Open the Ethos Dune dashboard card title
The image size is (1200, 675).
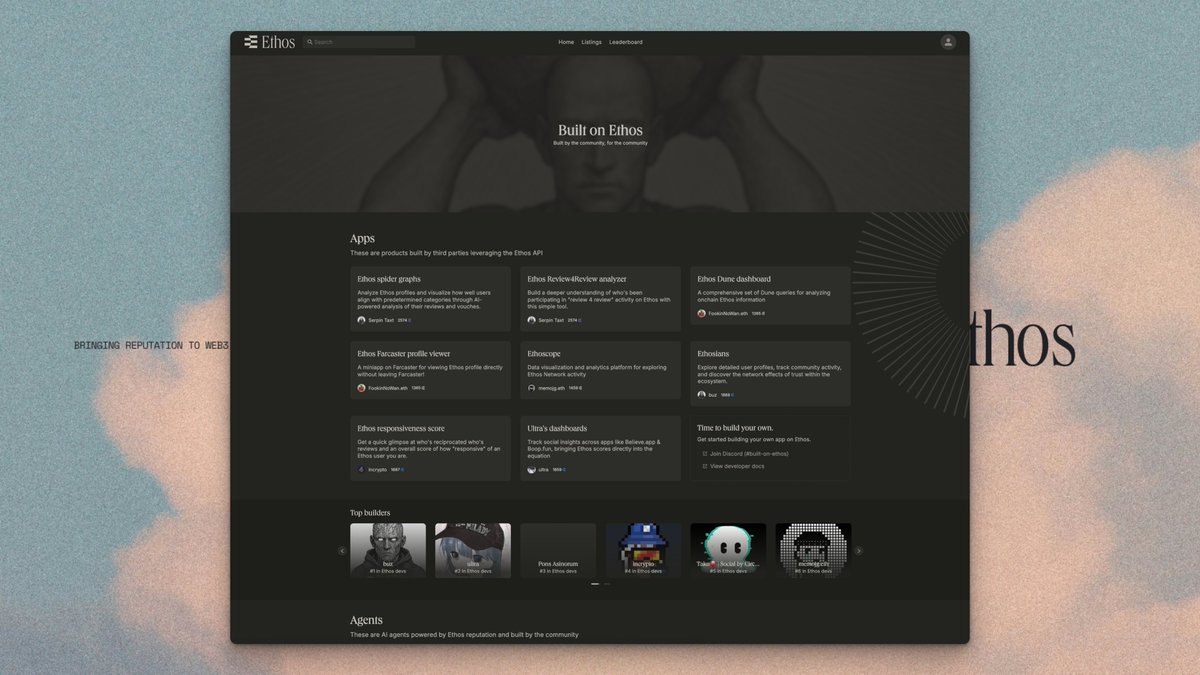tap(734, 279)
